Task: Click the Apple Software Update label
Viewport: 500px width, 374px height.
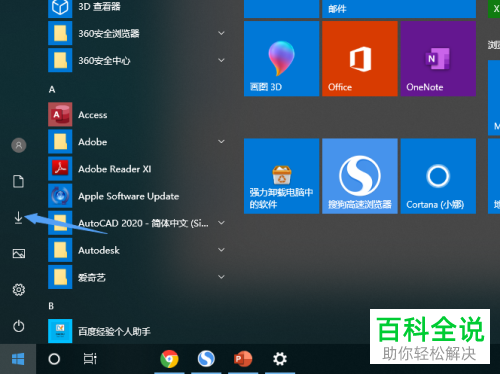Action: pos(129,196)
